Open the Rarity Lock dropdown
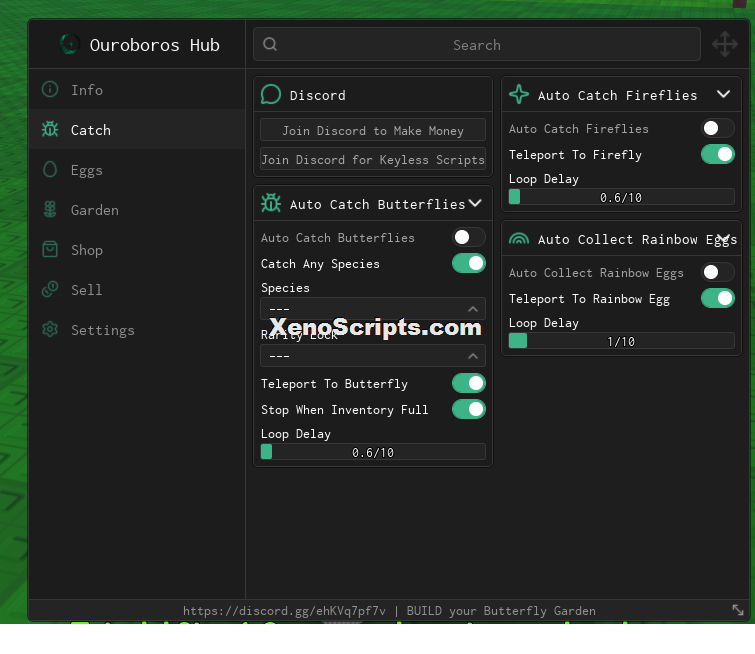 [x=373, y=356]
